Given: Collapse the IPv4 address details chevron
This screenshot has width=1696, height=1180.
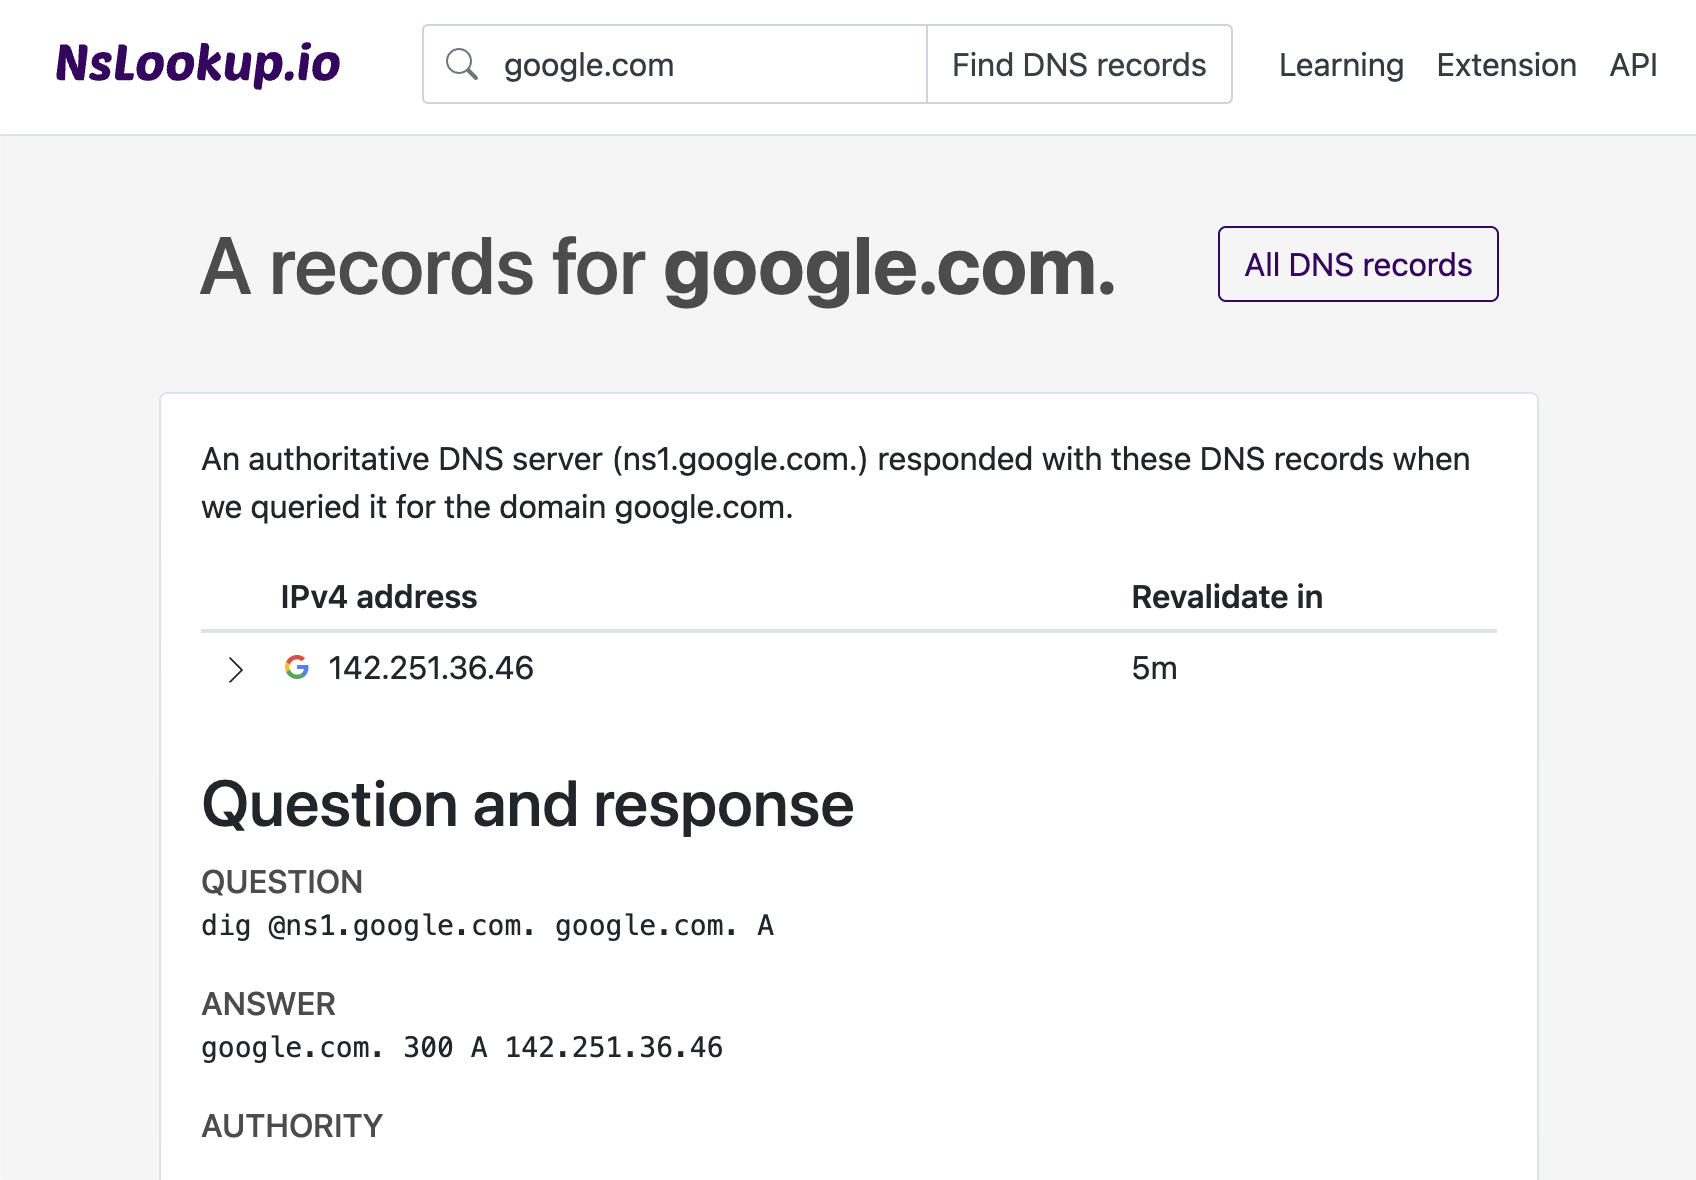Looking at the screenshot, I should 236,669.
